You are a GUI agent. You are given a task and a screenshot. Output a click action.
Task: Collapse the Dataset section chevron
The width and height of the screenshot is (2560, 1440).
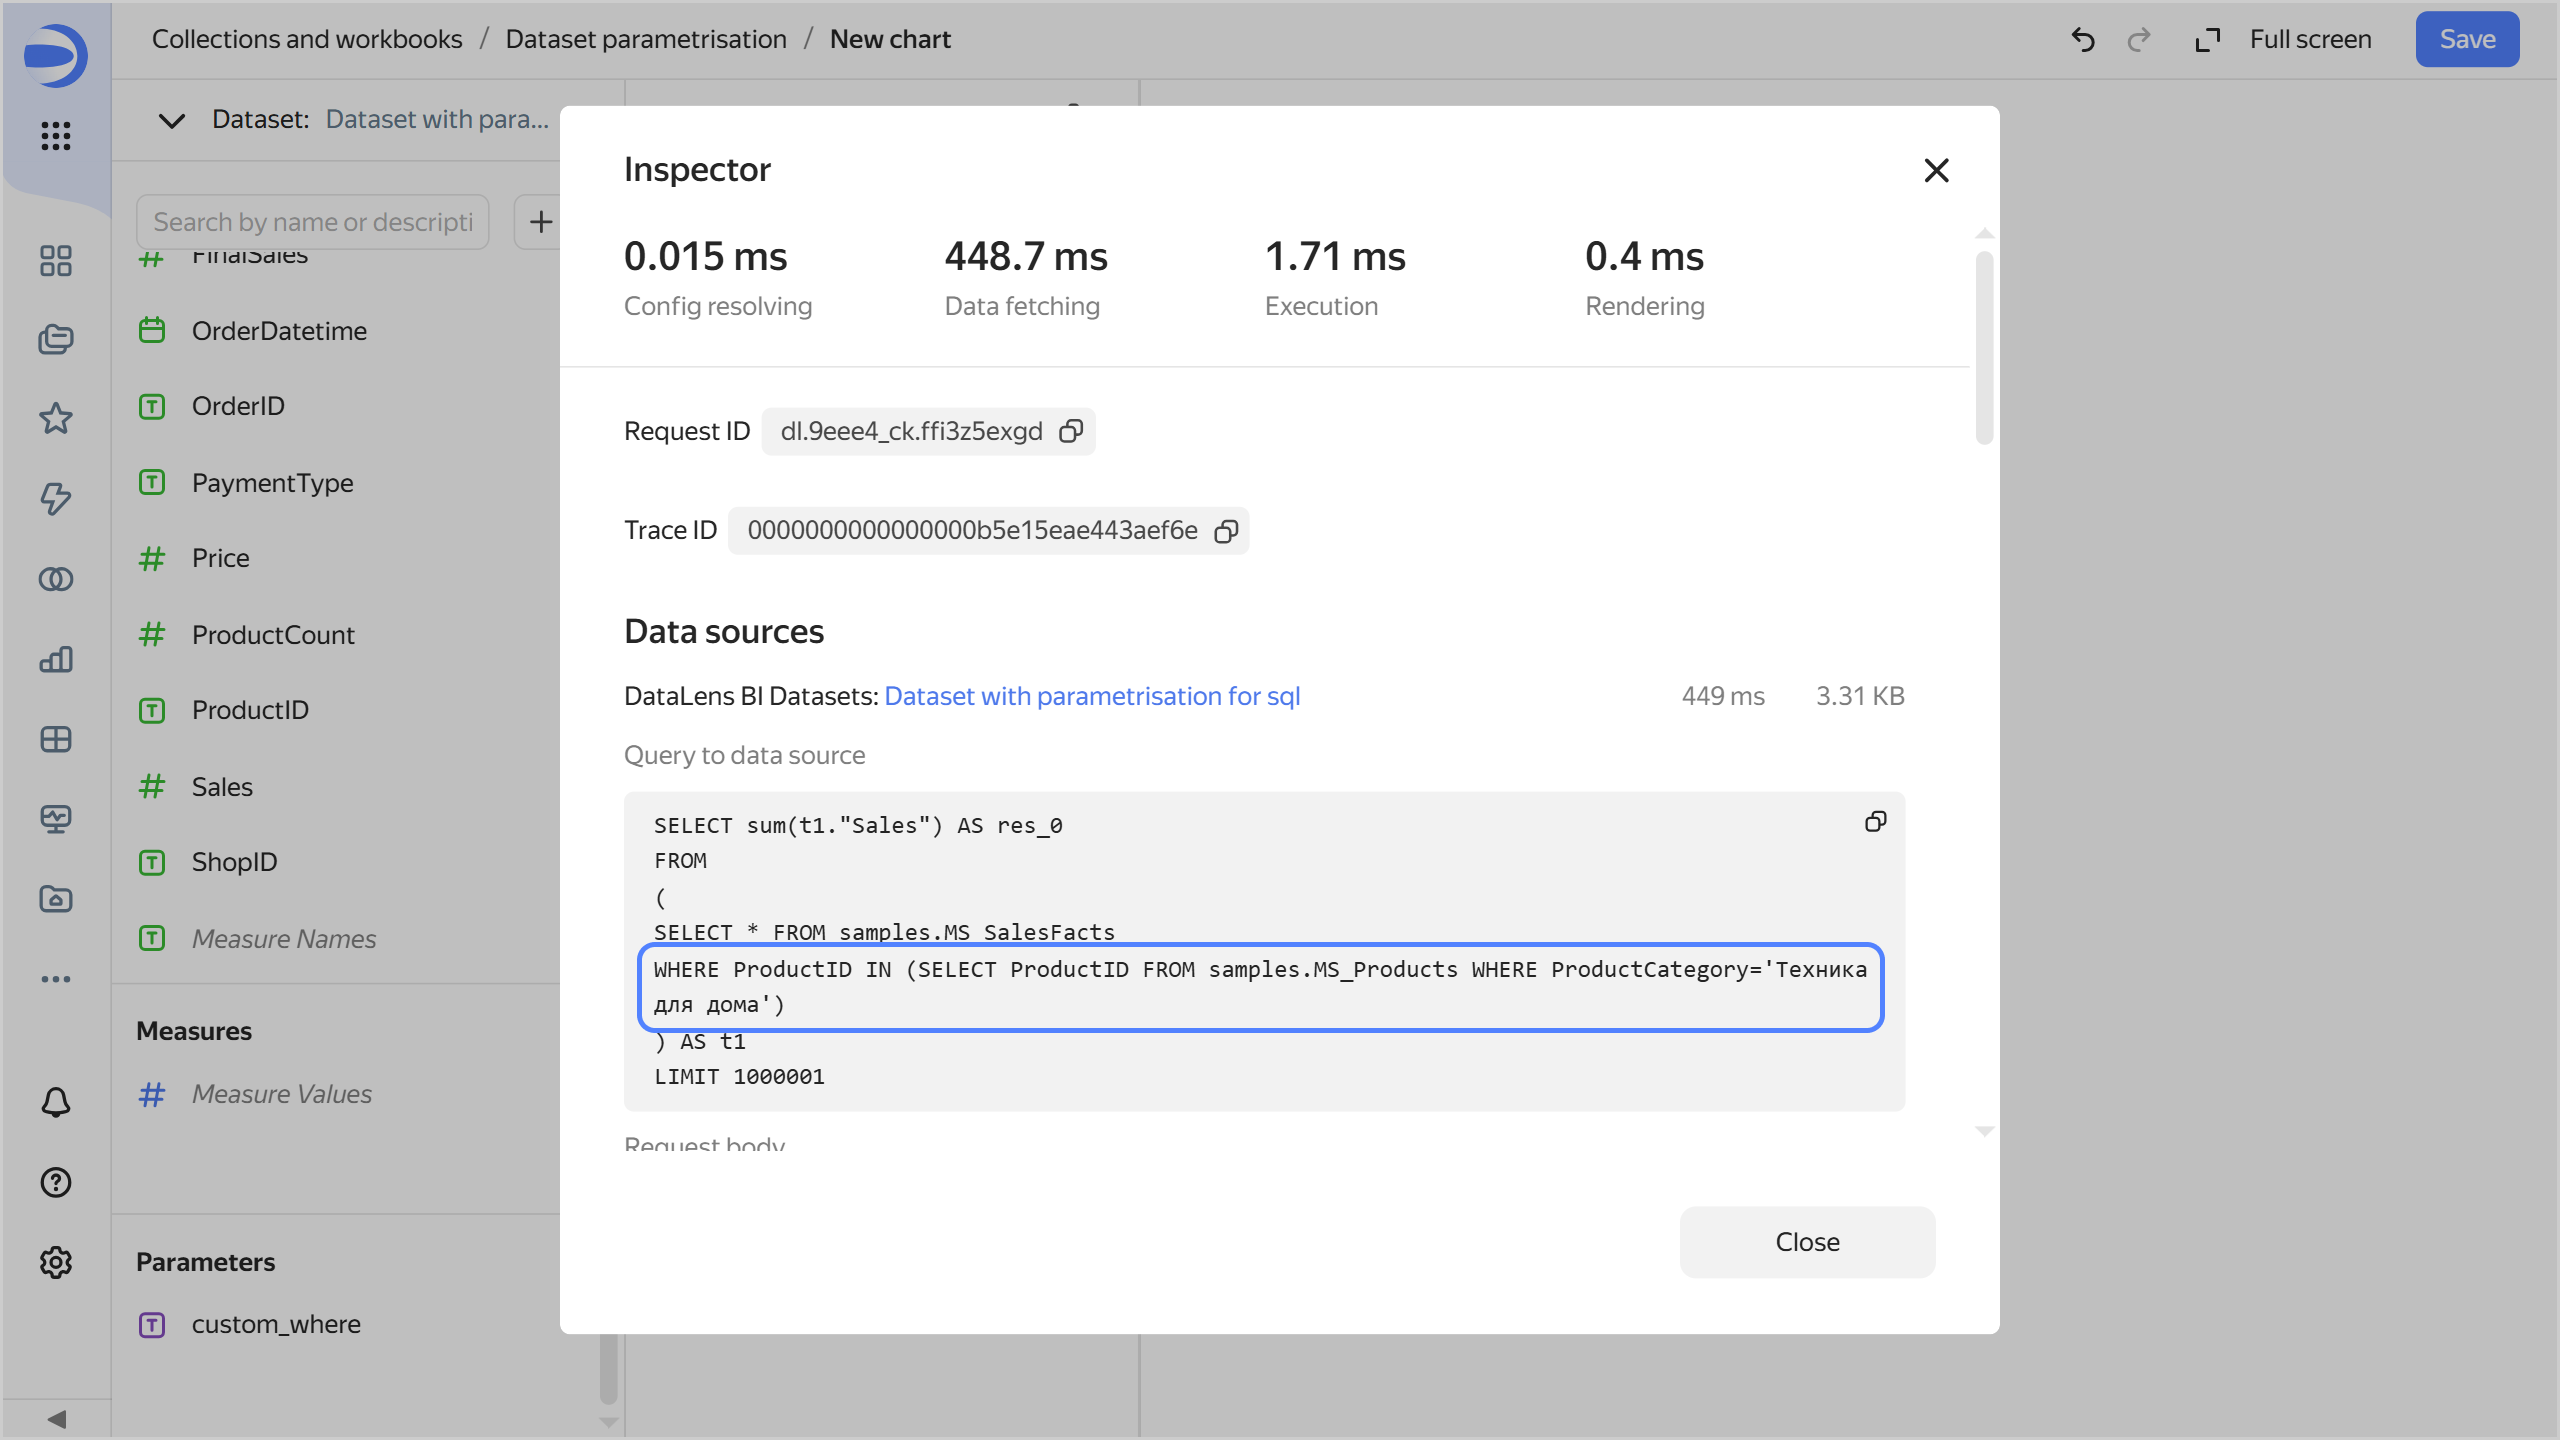(x=172, y=120)
